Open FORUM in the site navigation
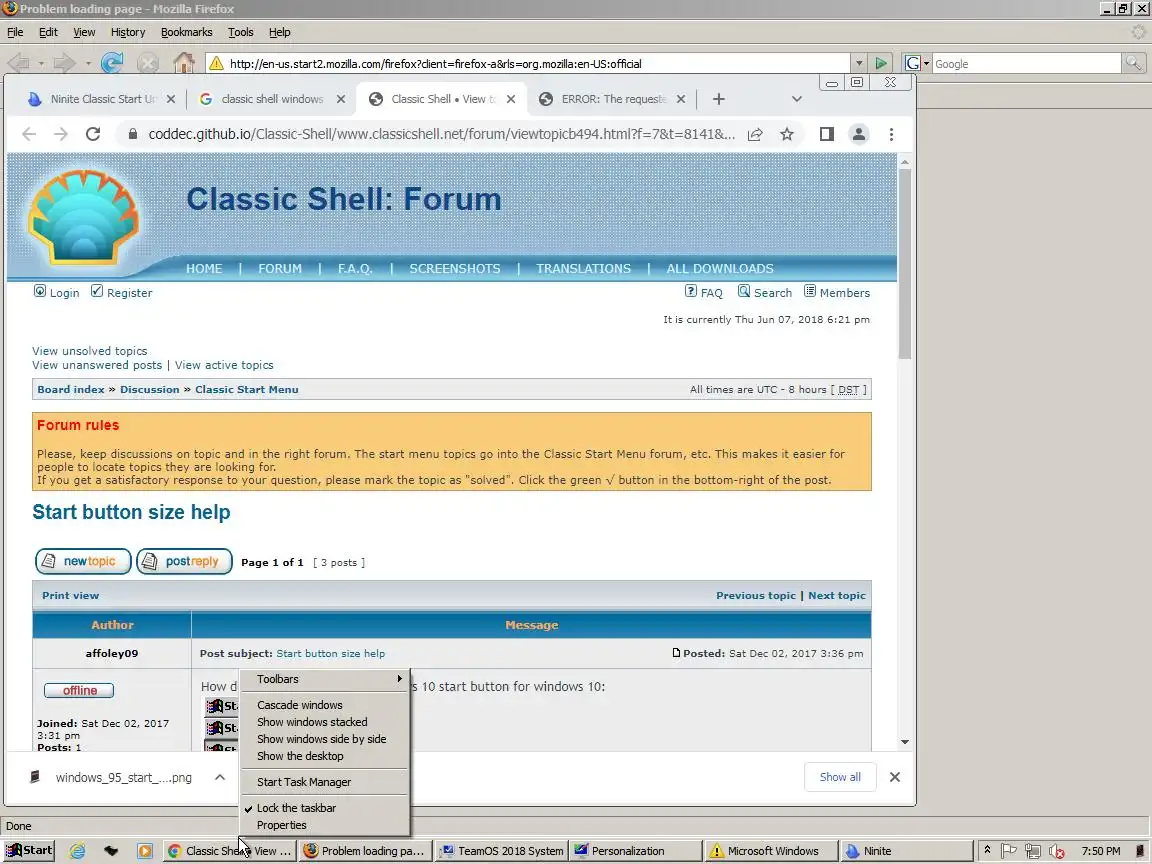Image resolution: width=1152 pixels, height=864 pixels. click(x=279, y=269)
